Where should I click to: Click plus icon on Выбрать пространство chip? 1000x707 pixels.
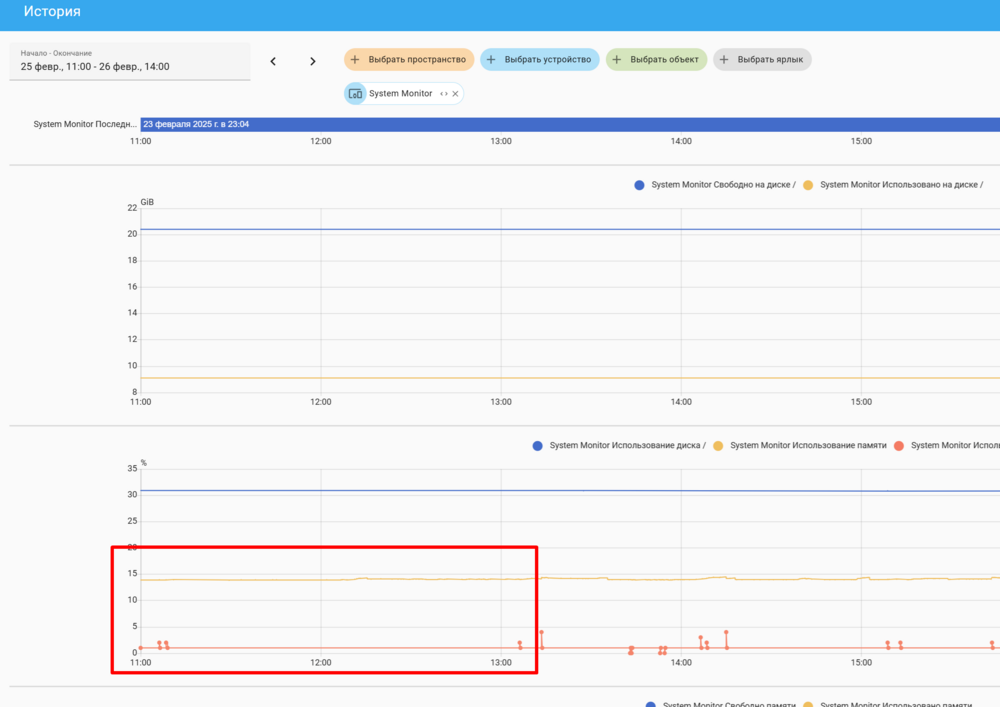355,60
